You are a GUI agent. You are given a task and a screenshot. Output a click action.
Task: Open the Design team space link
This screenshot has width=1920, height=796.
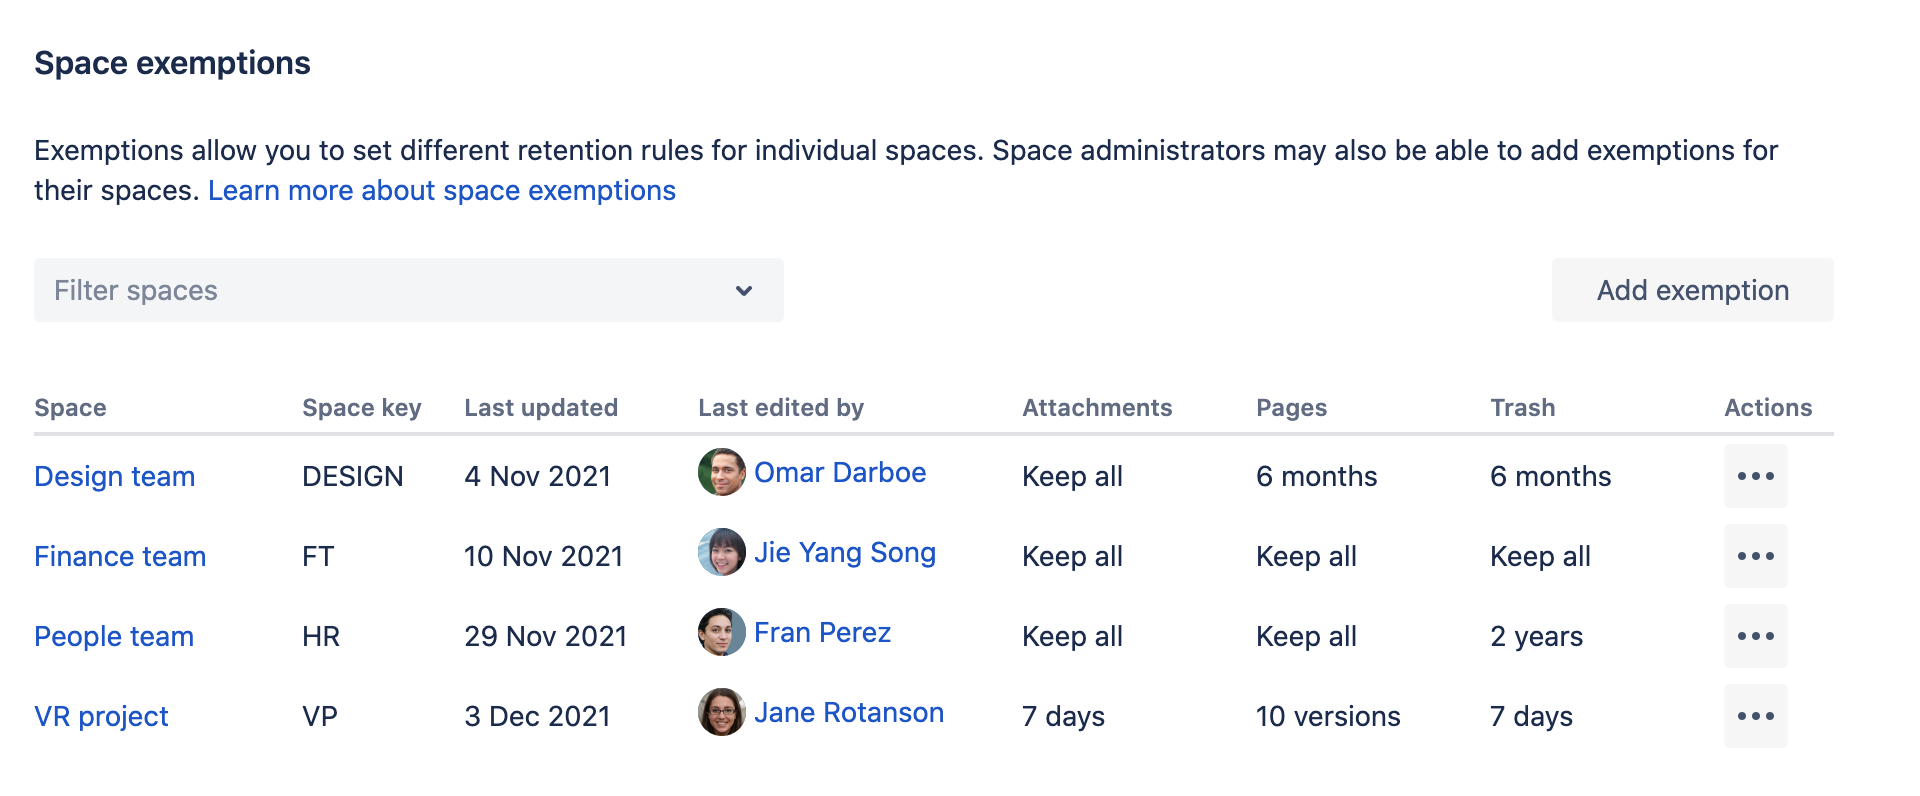(114, 477)
